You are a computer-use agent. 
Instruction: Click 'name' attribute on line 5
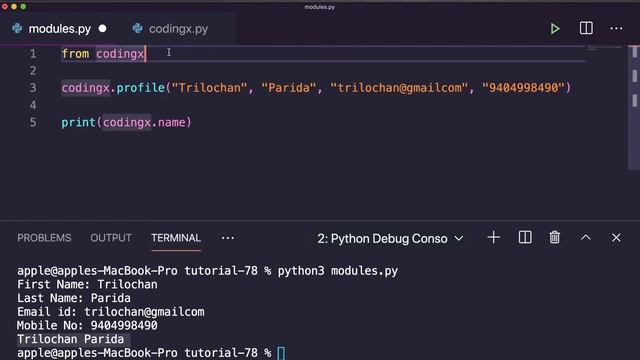(171, 122)
